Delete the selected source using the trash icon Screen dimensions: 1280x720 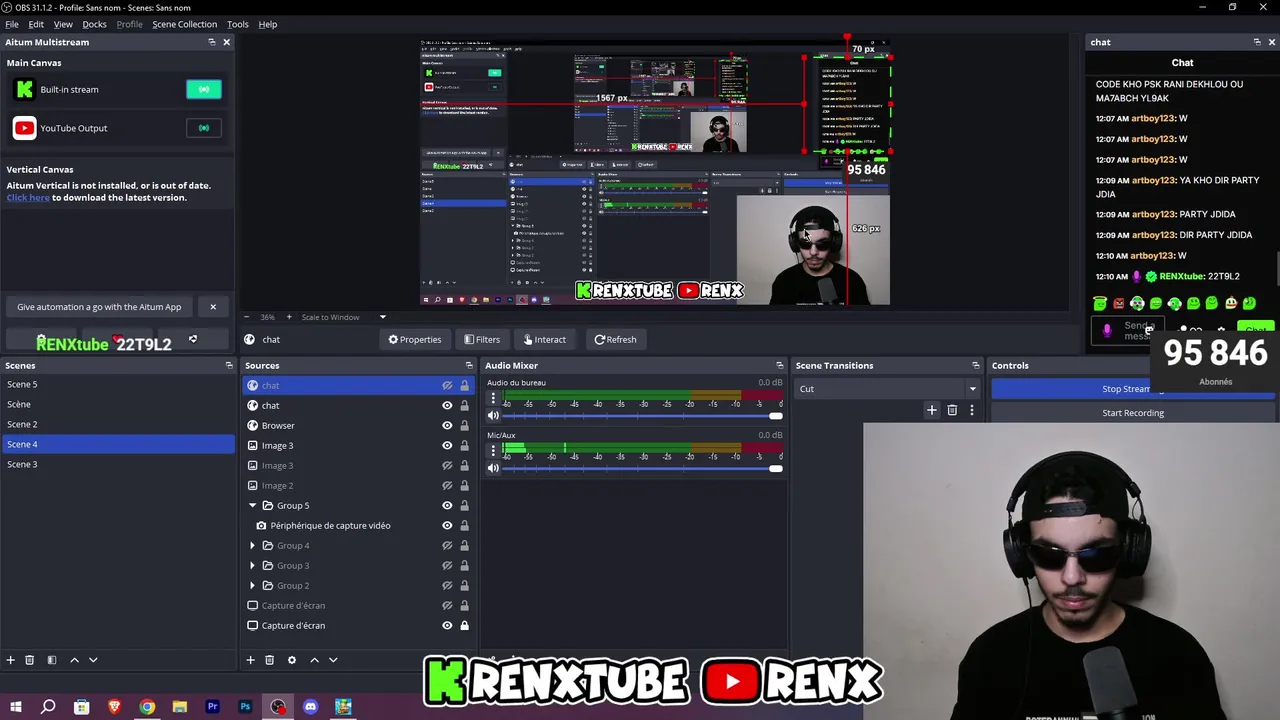pos(269,660)
